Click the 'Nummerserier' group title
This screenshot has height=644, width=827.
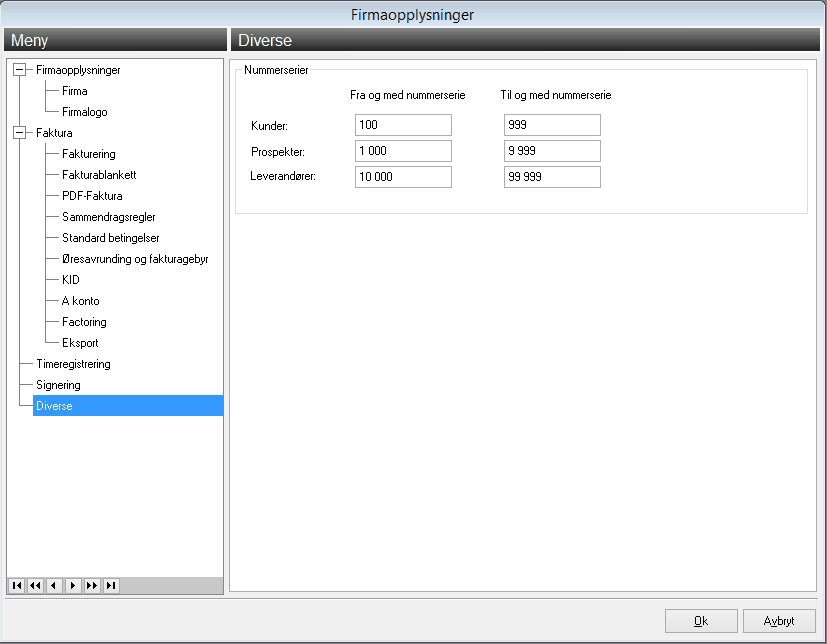pos(276,70)
